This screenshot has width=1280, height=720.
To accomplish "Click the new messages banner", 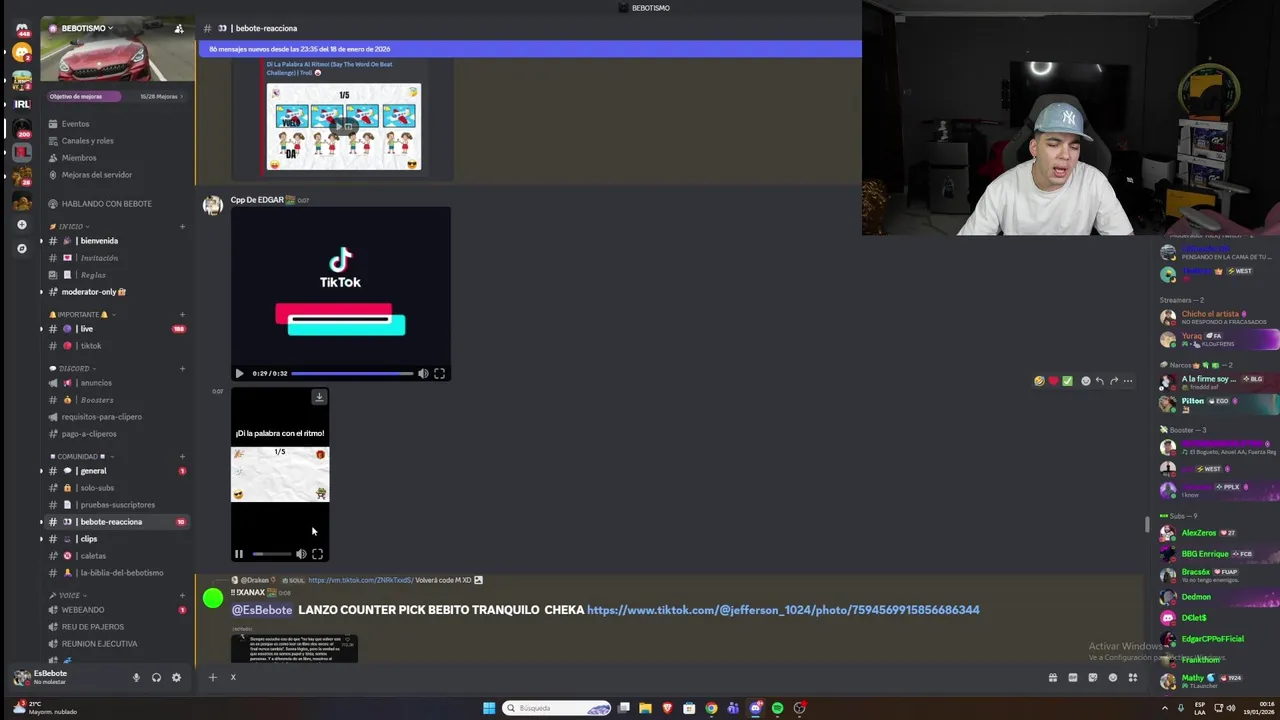I will (530, 49).
